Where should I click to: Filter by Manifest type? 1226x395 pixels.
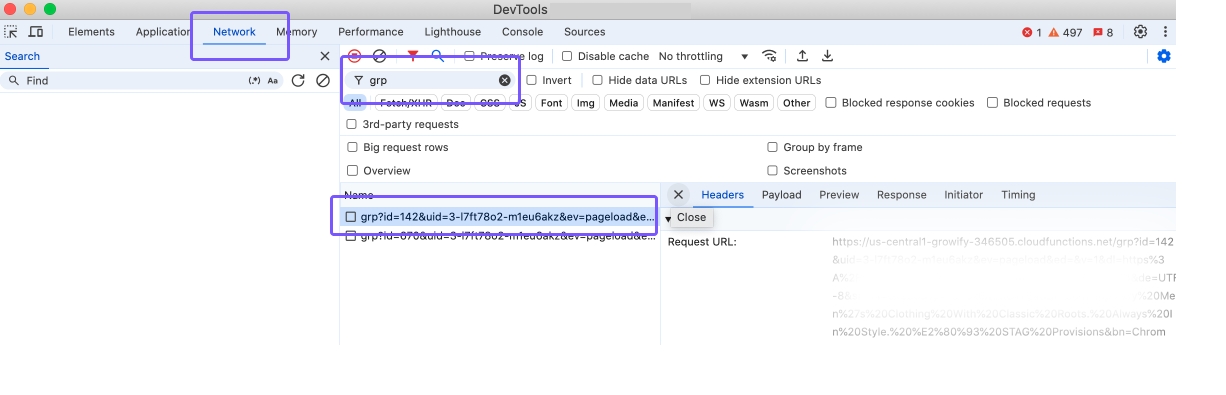pyautogui.click(x=673, y=103)
